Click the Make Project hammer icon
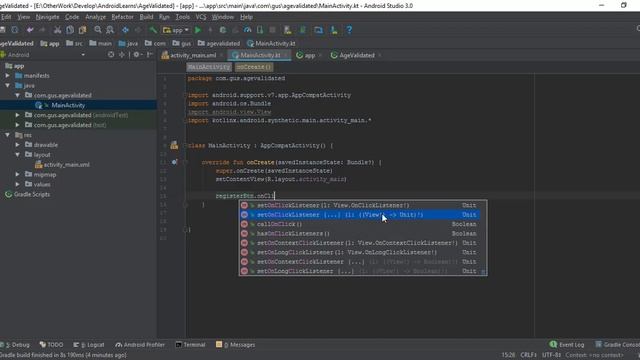Screen dimensions: 640x360 [153, 30]
